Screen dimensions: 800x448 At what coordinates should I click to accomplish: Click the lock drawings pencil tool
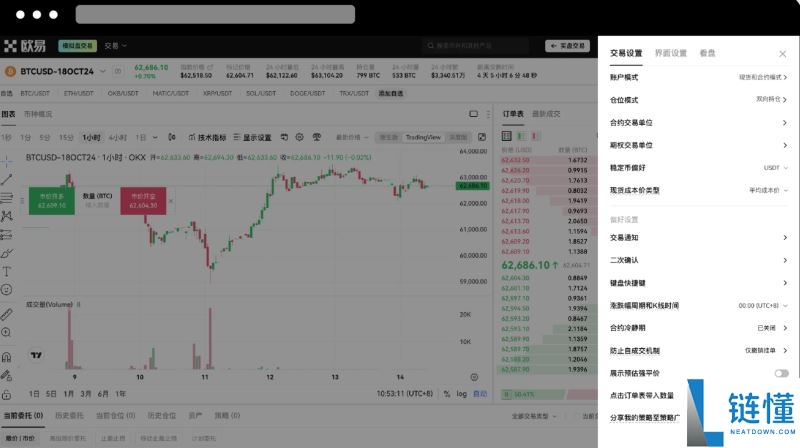pyautogui.click(x=7, y=376)
